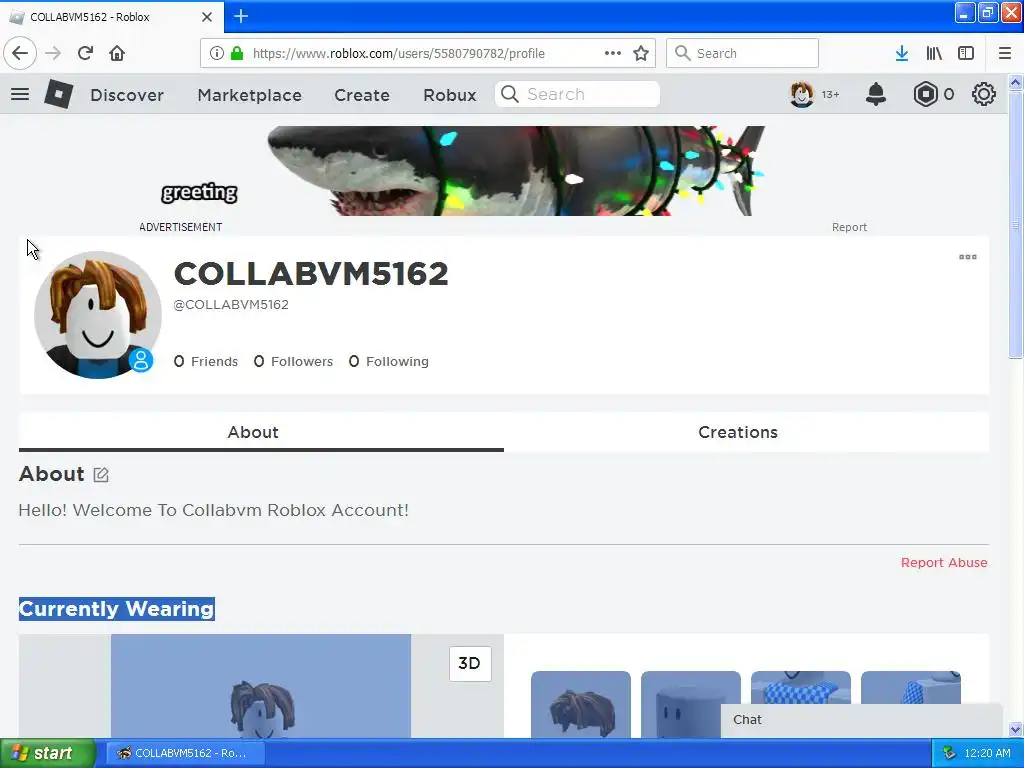Click the system tray network icon

point(949,753)
